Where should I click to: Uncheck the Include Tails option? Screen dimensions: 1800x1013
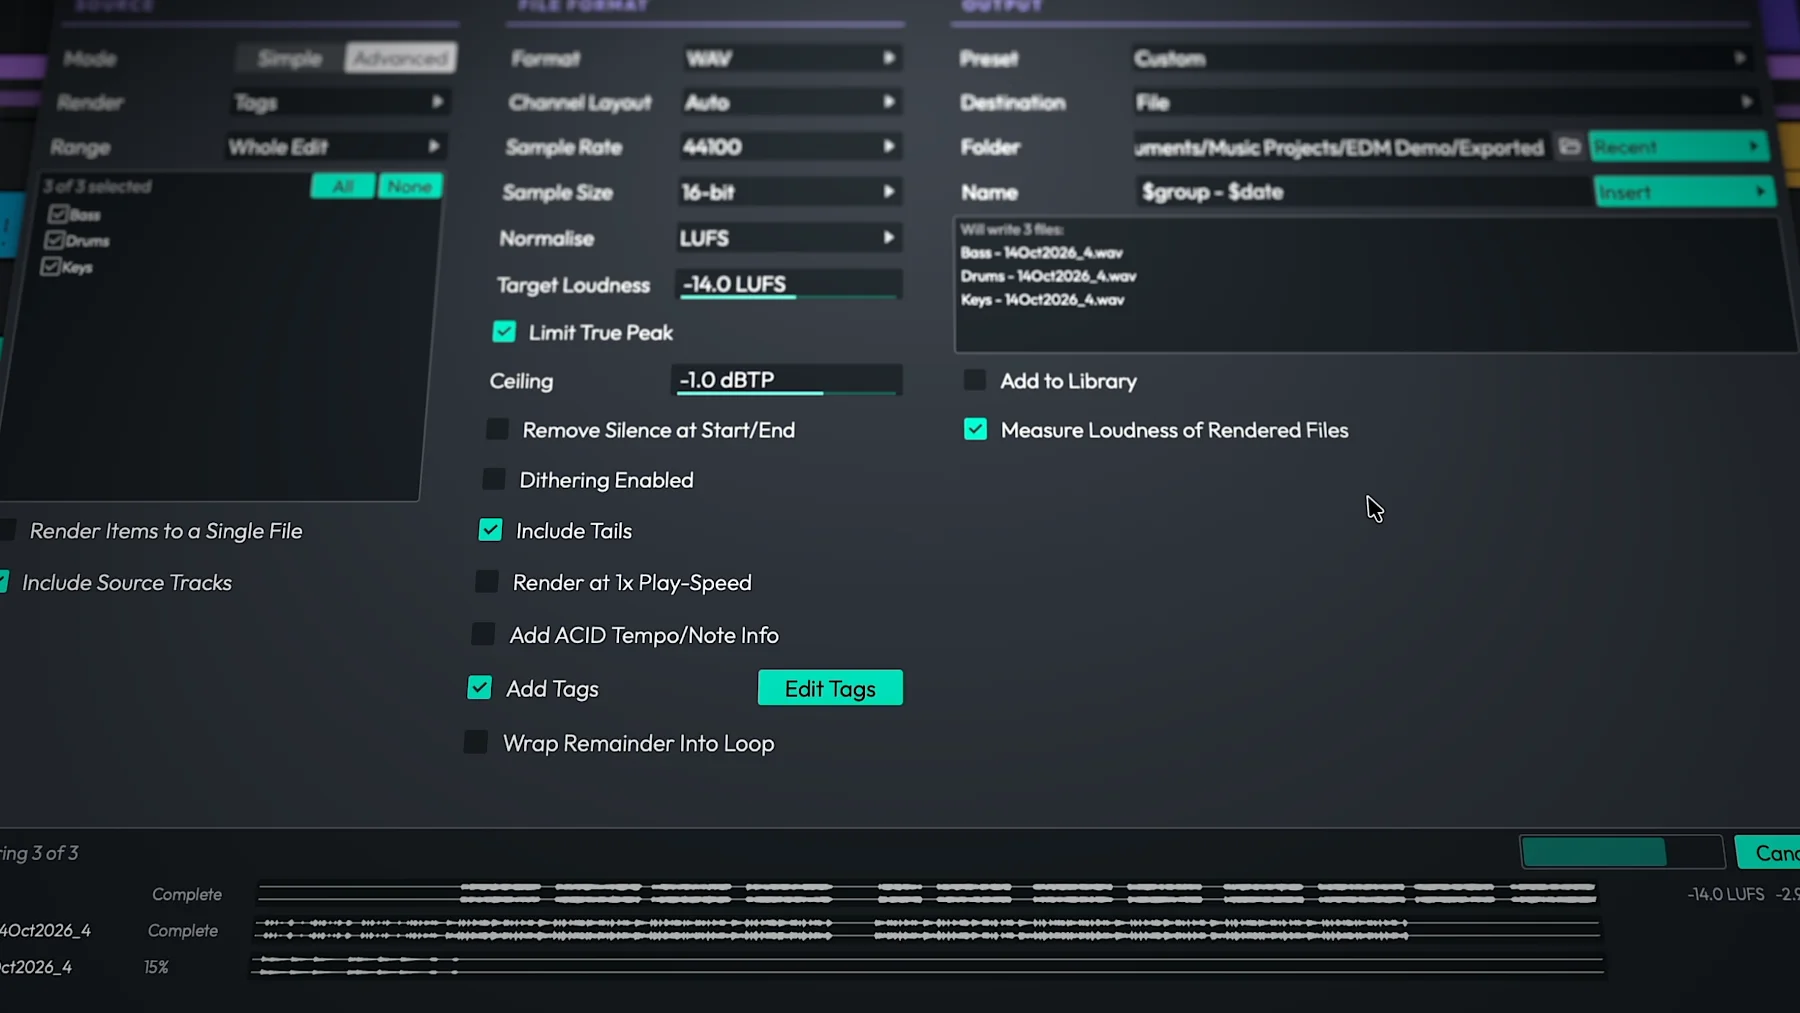coord(490,530)
